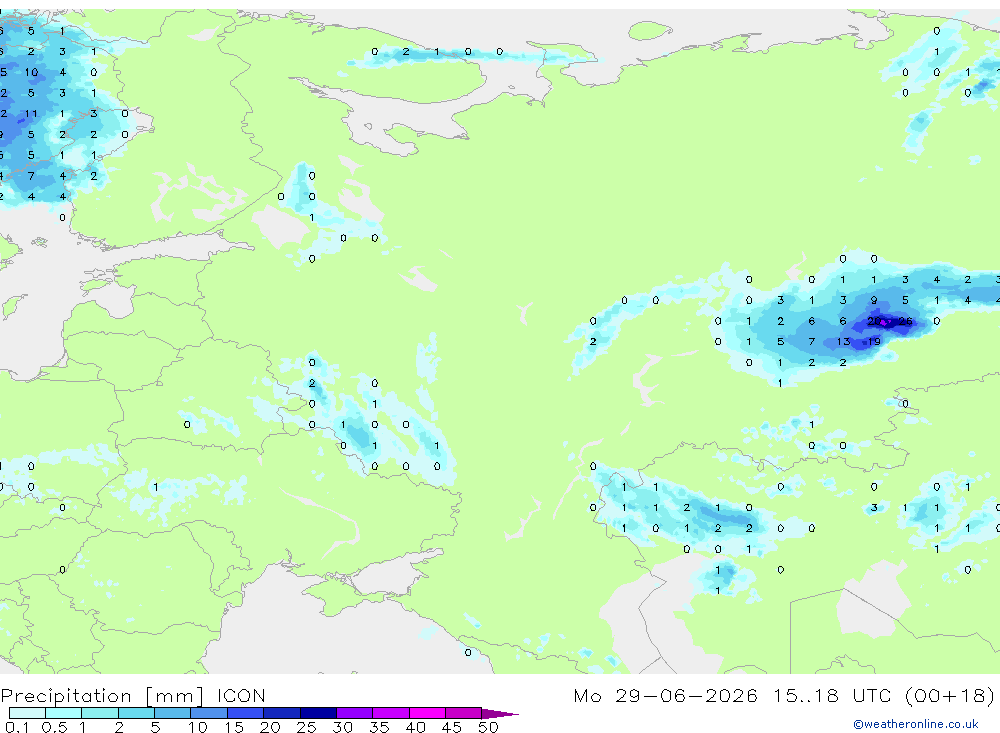Click the arrow tip beyond 50 mm on legend
Screen dimensions: 1000x733
501,713
